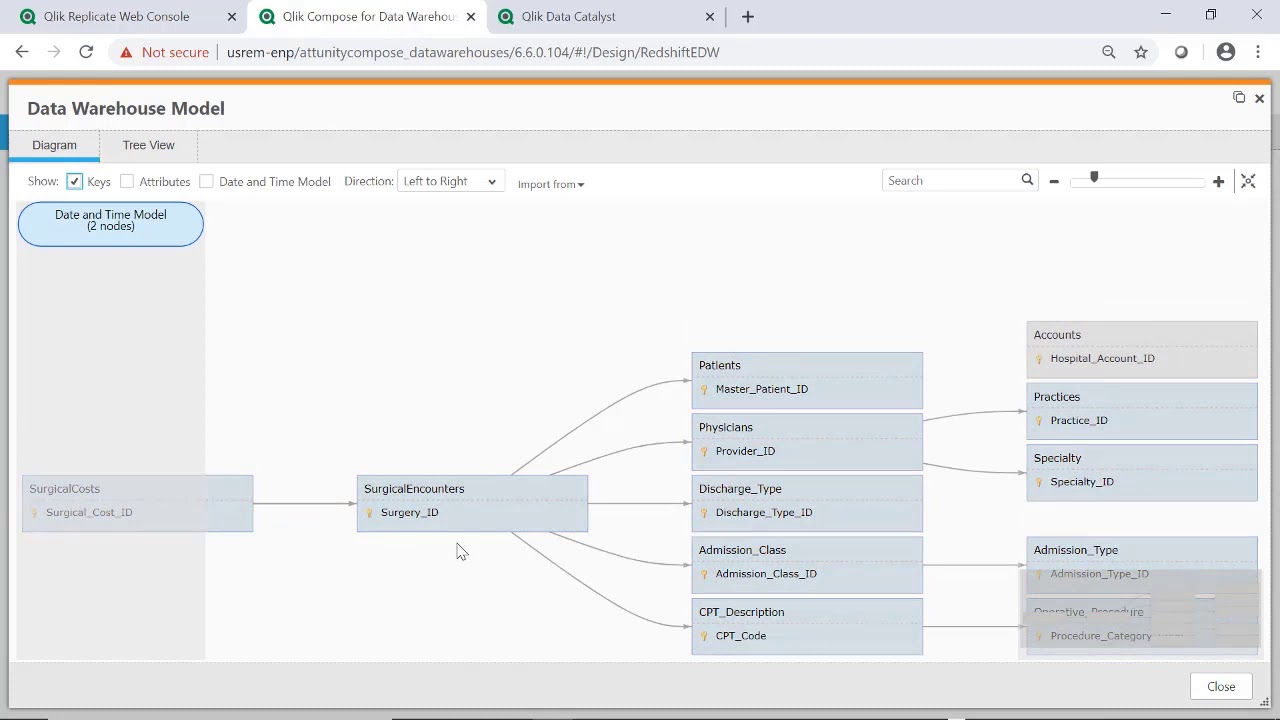Click the browser back arrow
Screen dimensions: 1280x720
22,52
